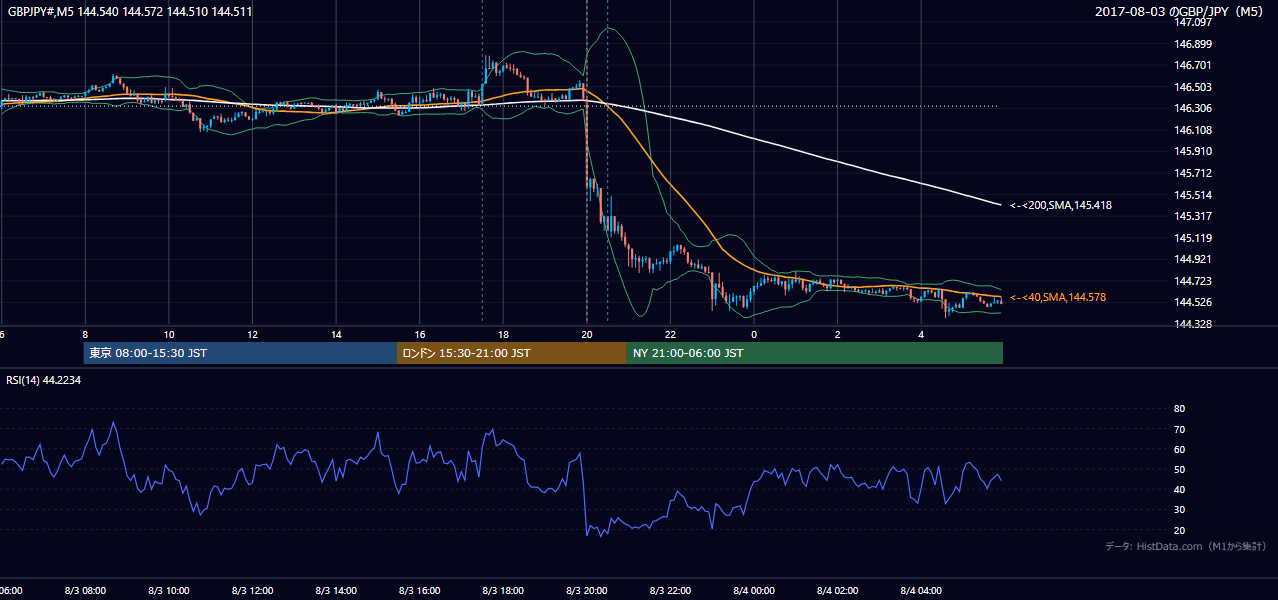Click the 8/4 02:00 date axis label
Image resolution: width=1278 pixels, height=600 pixels.
[x=837, y=590]
